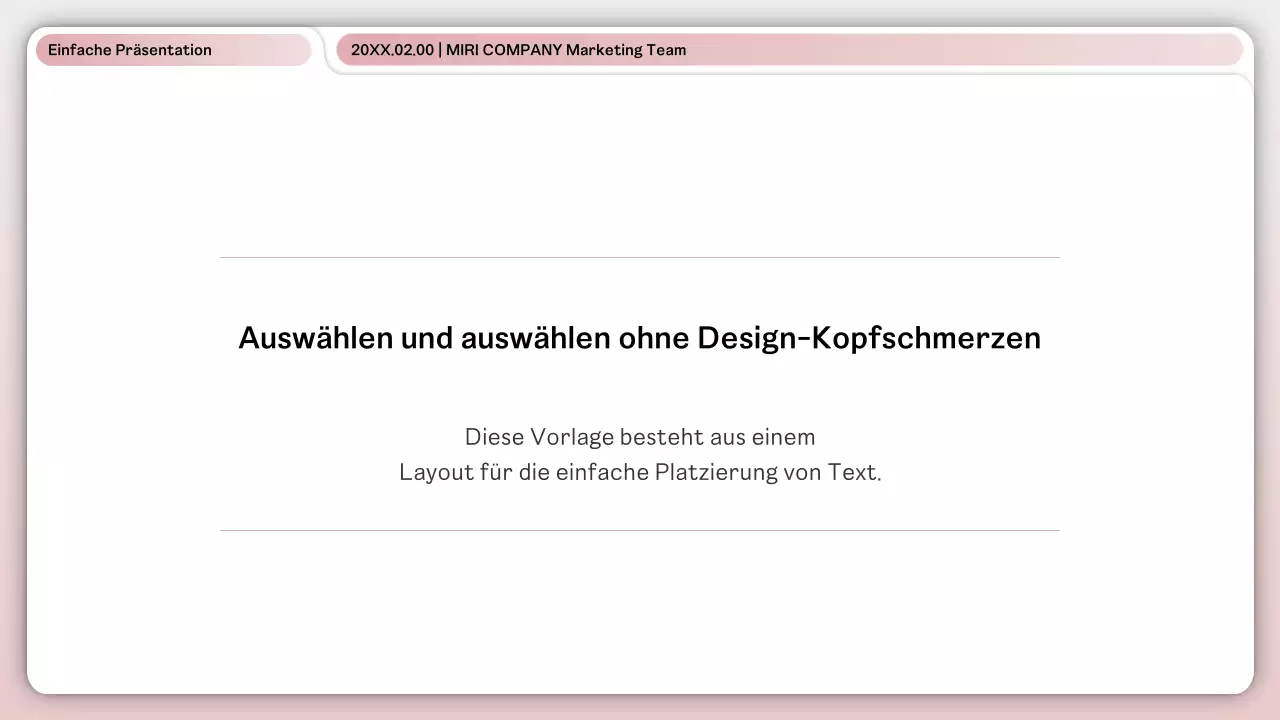Click the 'Einfache Präsentation' header pill
The height and width of the screenshot is (720, 1280).
[x=130, y=49]
